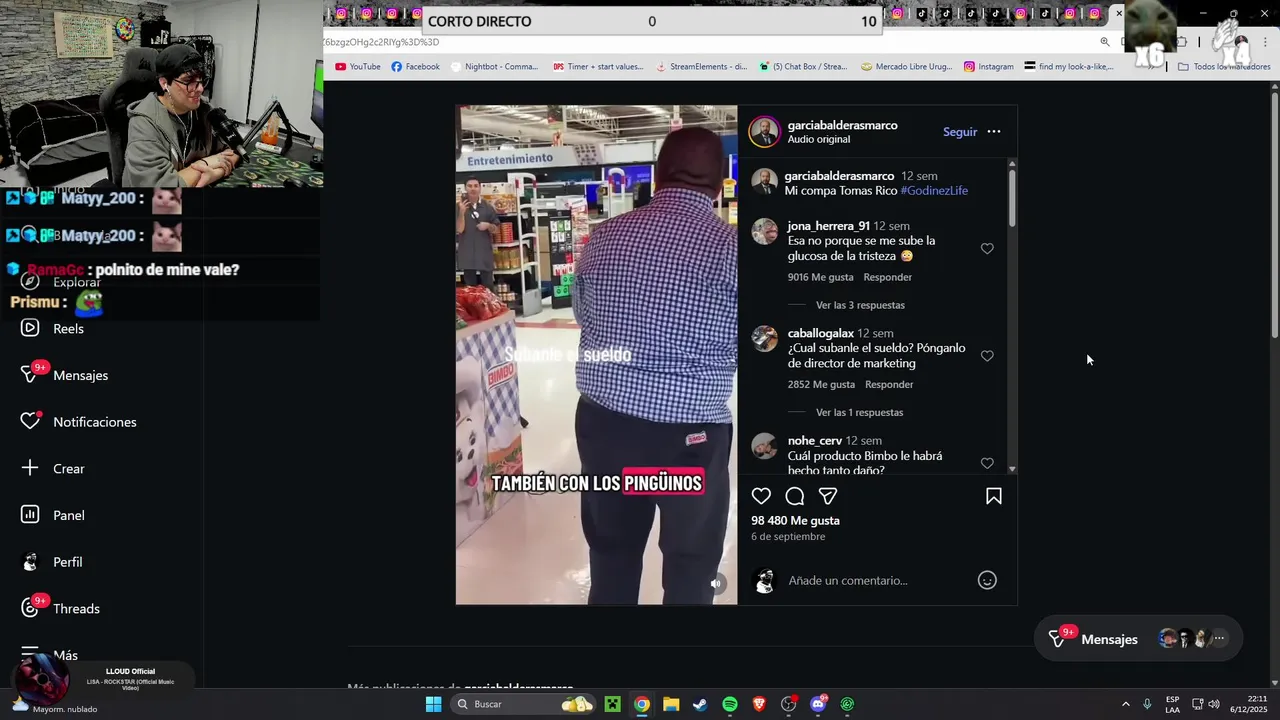View the 98 480 Me gusta list

click(795, 521)
